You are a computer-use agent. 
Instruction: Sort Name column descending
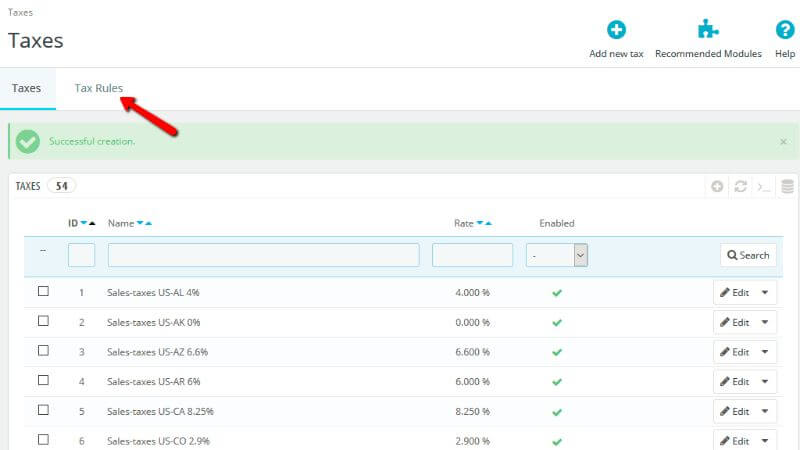(x=140, y=223)
